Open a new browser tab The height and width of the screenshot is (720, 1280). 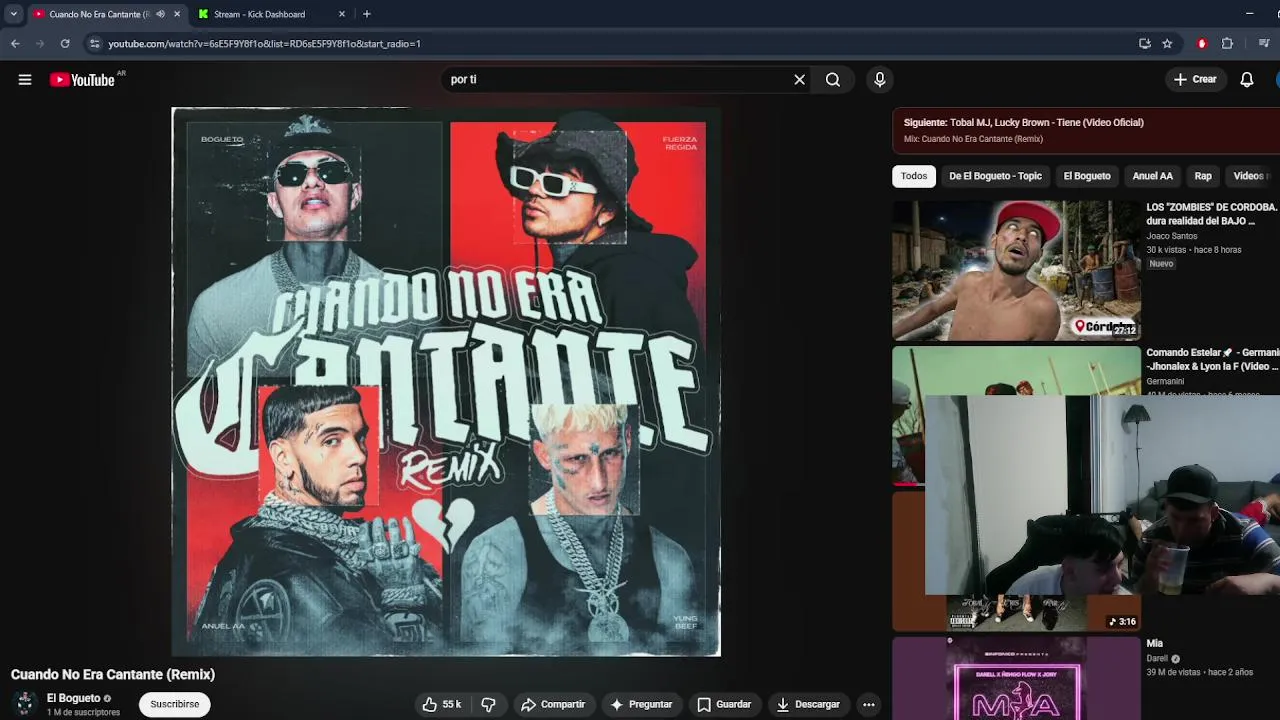[367, 14]
